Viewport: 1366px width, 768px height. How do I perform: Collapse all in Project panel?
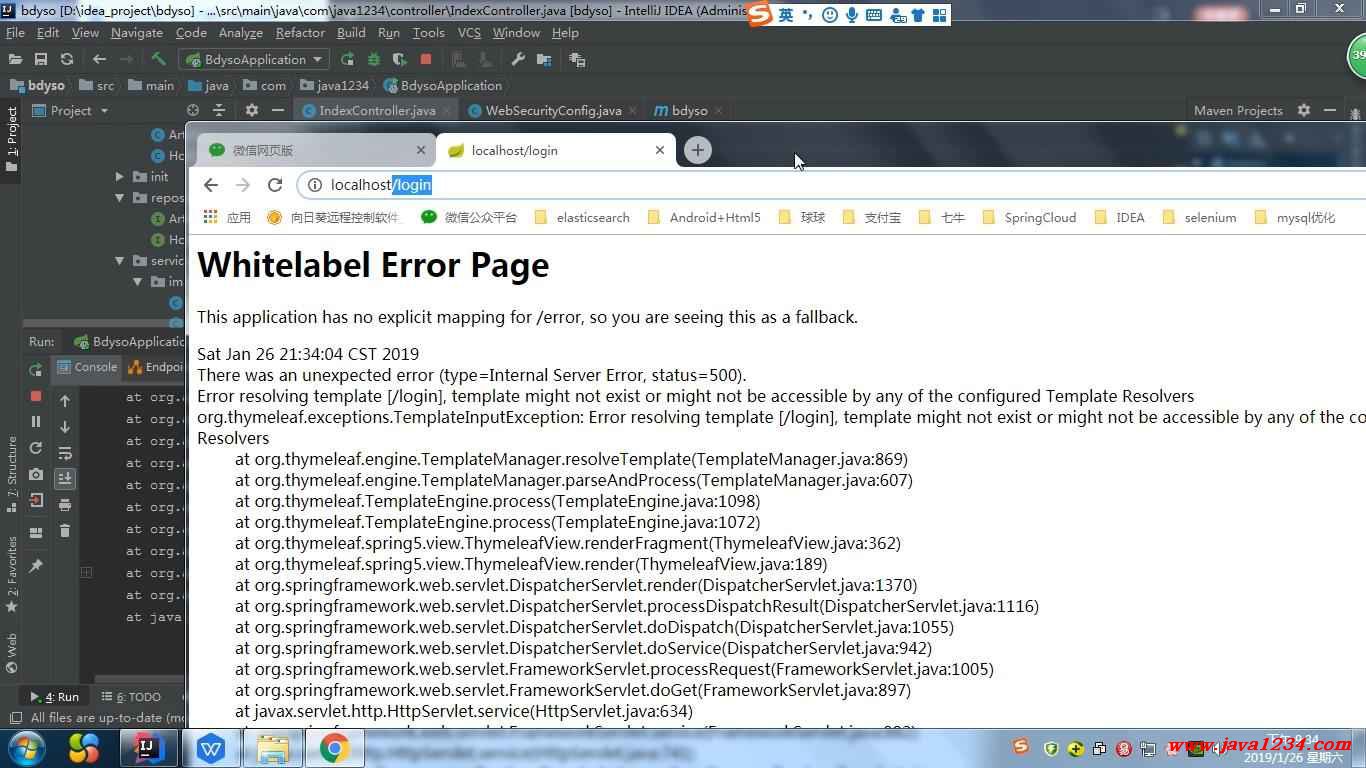[219, 111]
